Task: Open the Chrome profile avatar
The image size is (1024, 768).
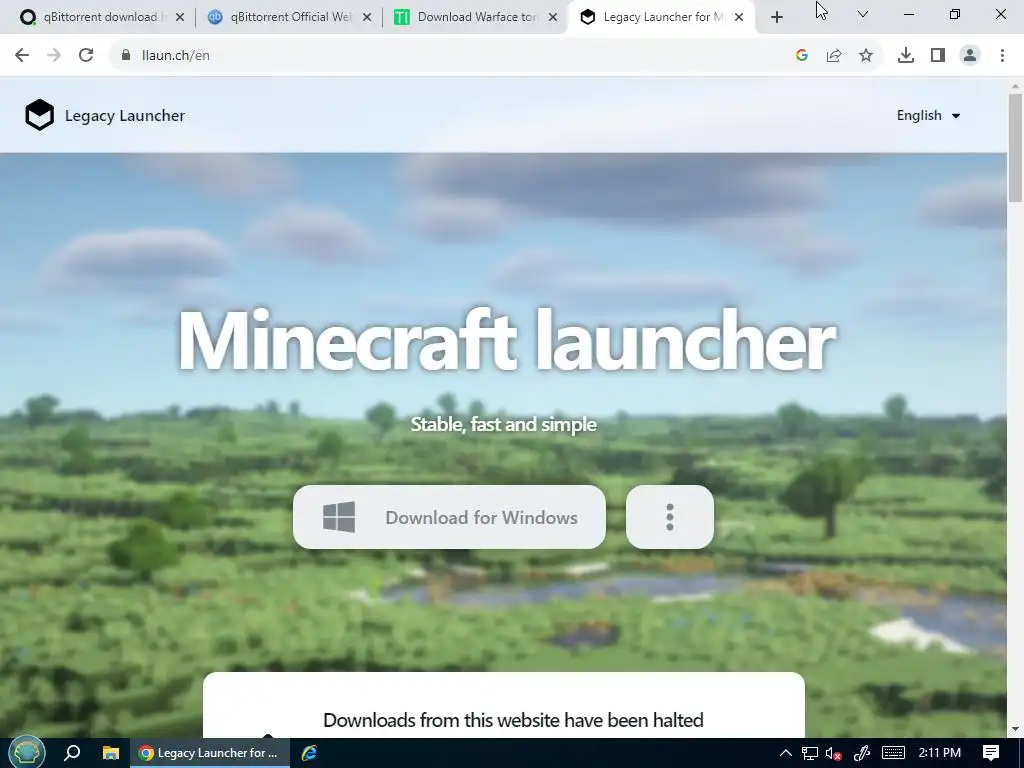Action: click(970, 56)
